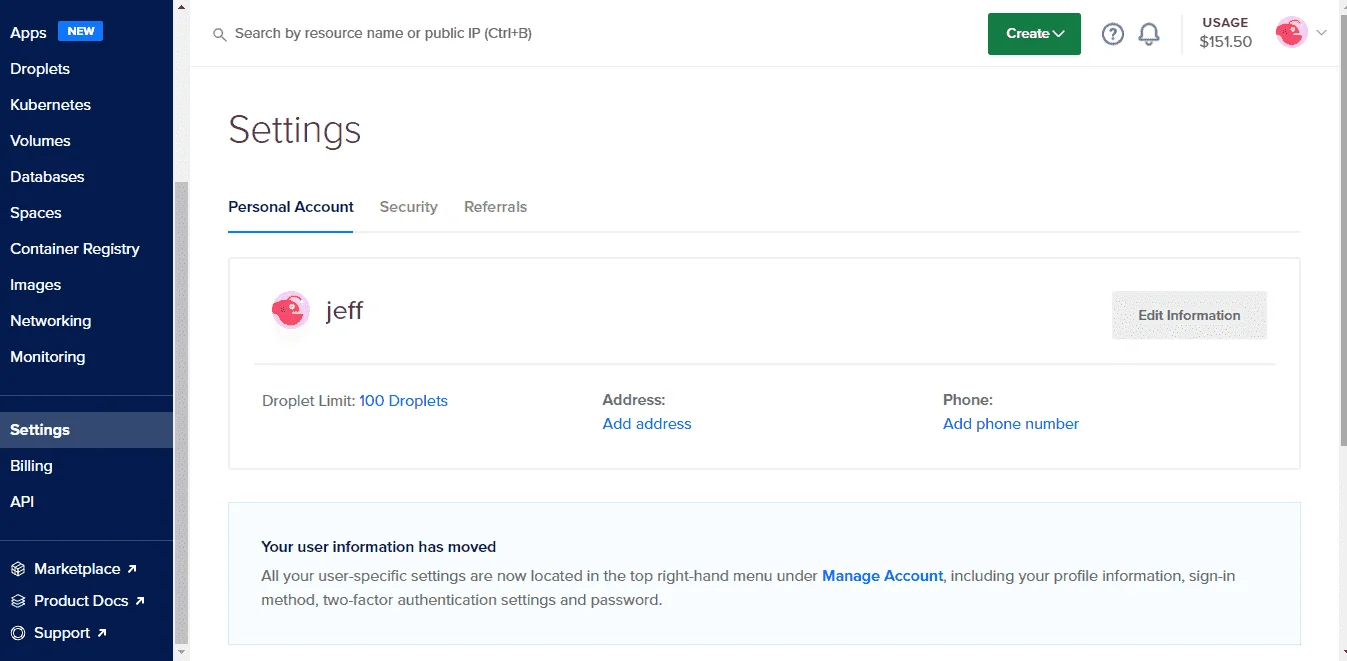1347x661 pixels.
Task: Click the 100 Droplets limit link
Action: pos(403,401)
